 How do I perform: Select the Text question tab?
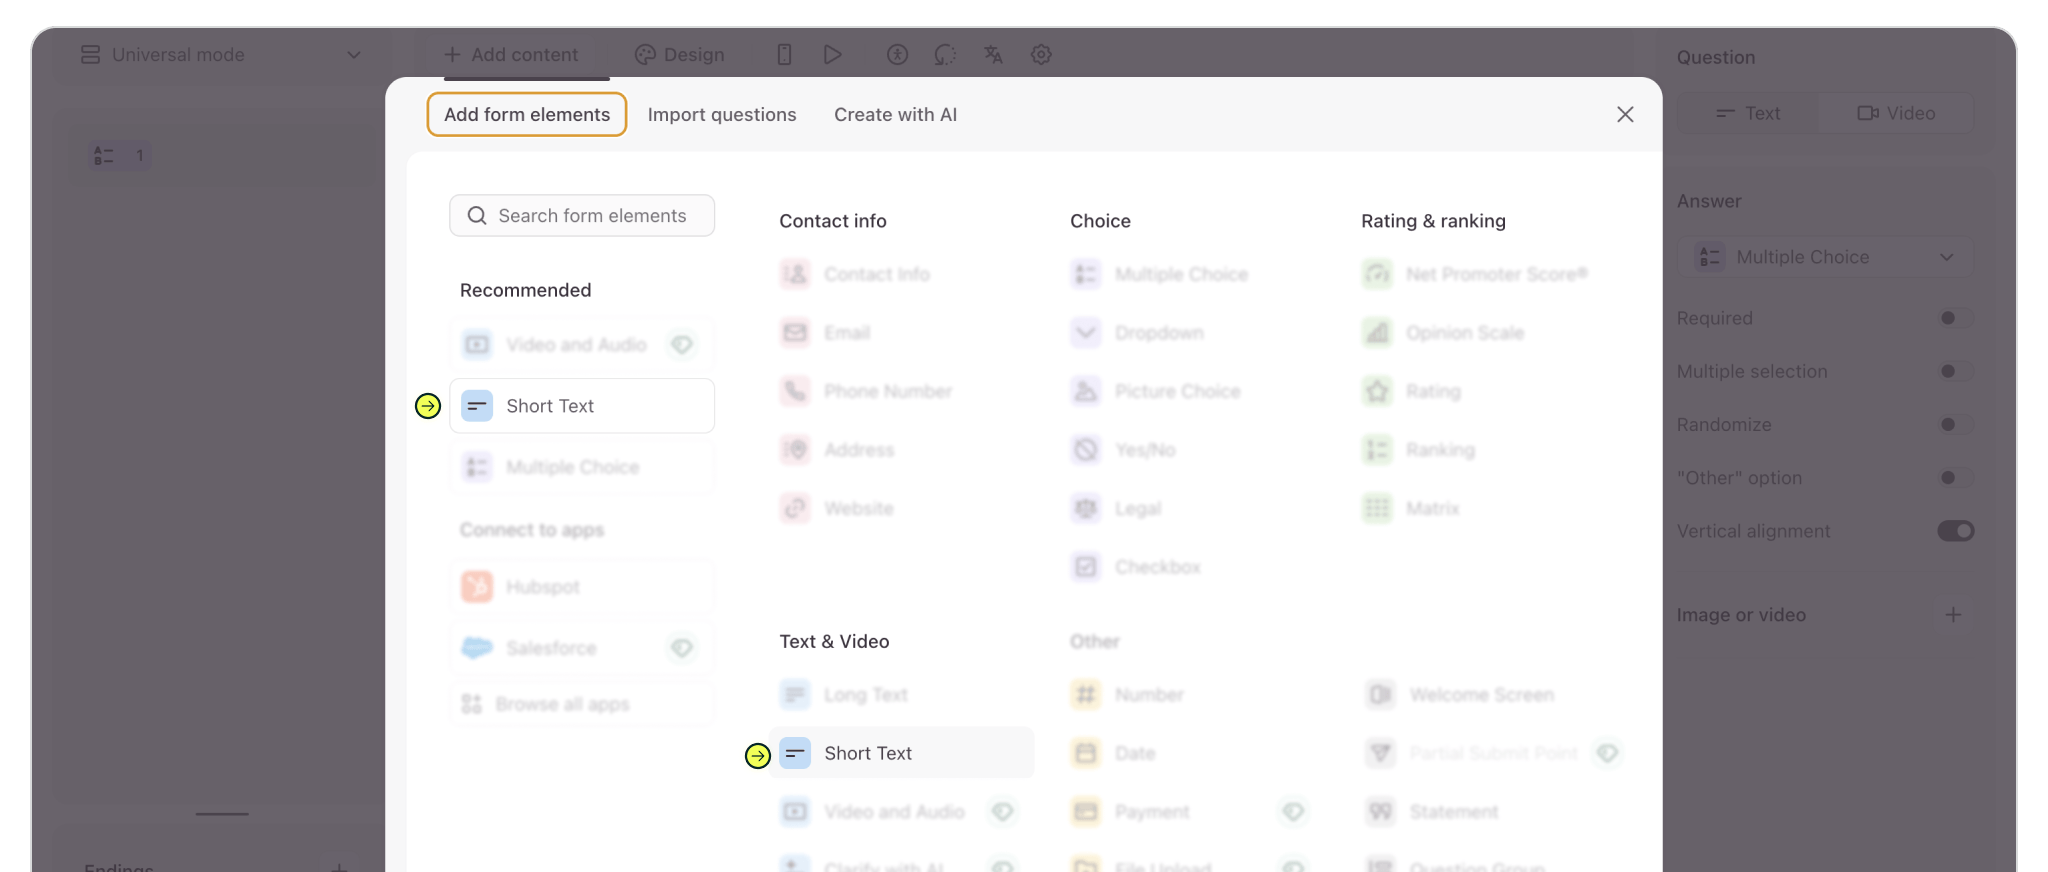(1748, 113)
